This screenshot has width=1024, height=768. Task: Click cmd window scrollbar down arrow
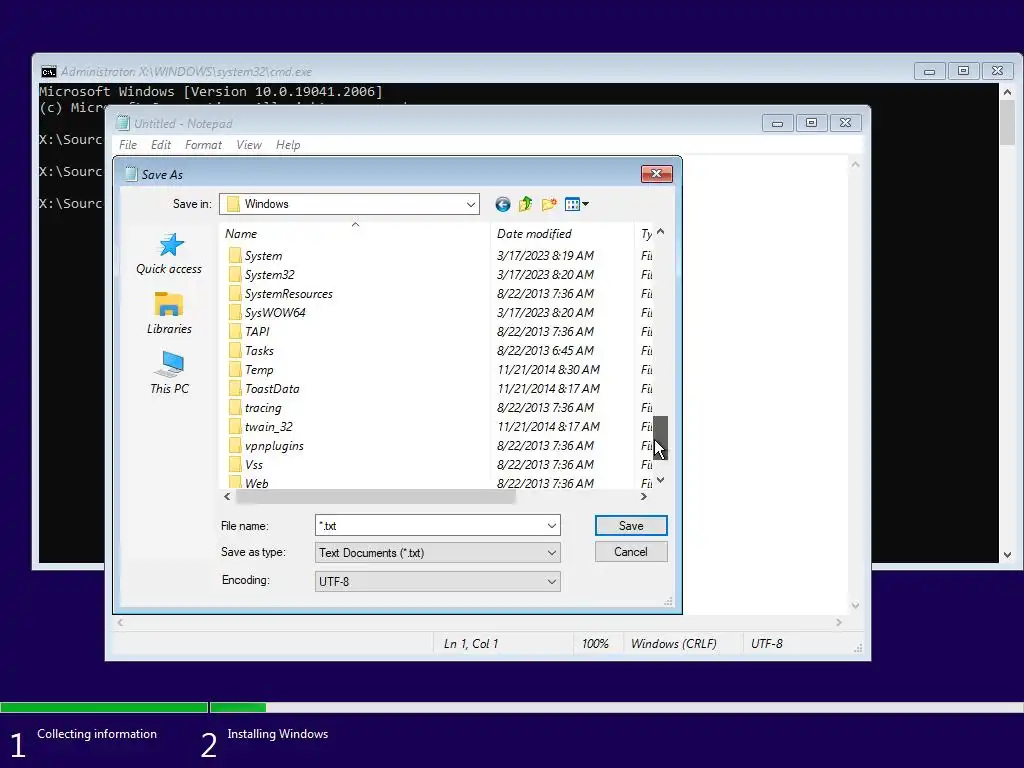coord(1007,554)
